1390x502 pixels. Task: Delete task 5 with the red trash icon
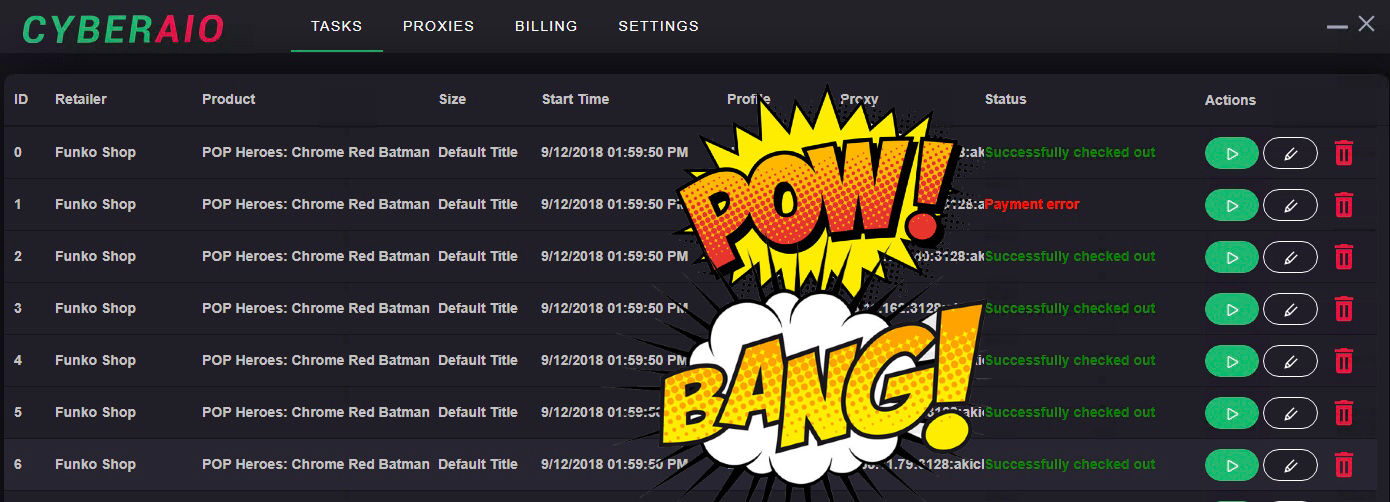point(1344,413)
